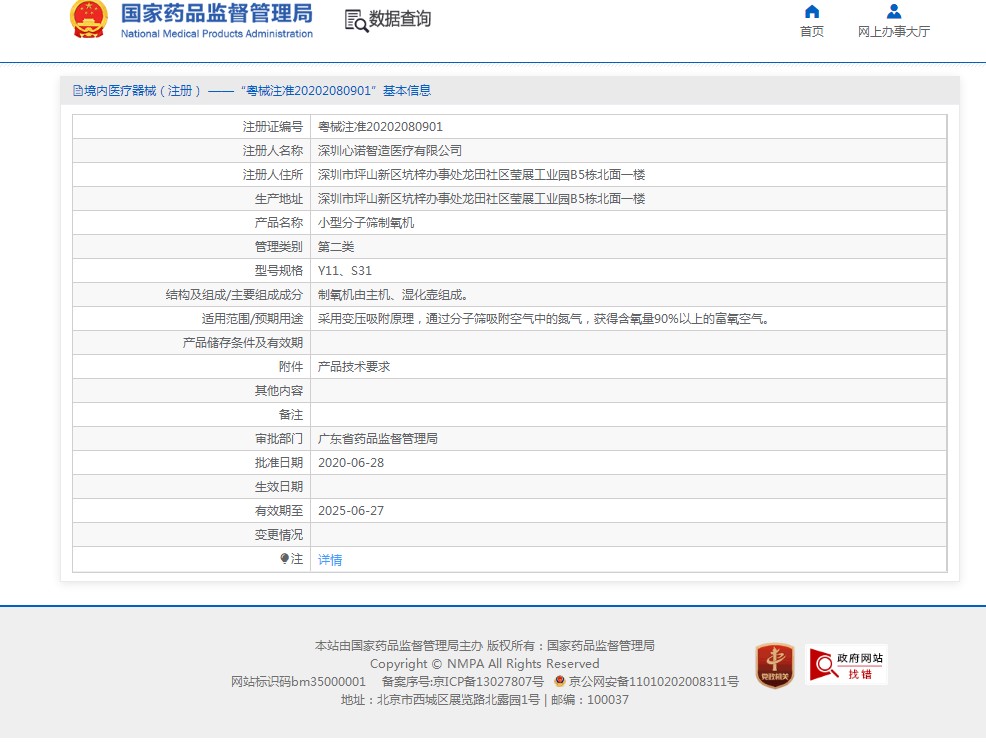Click the 注册人住所 address value
This screenshot has height=747, width=986.
tap(482, 175)
